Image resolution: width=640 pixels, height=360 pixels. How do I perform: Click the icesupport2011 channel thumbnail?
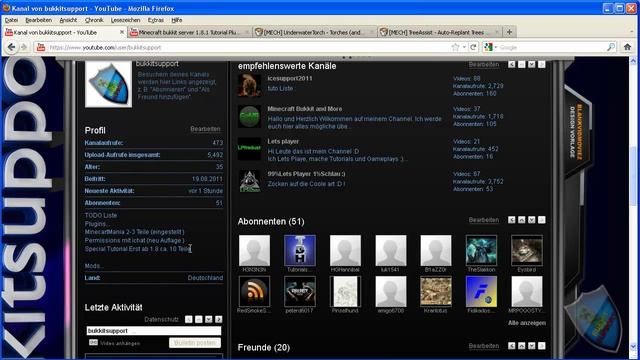(249, 85)
